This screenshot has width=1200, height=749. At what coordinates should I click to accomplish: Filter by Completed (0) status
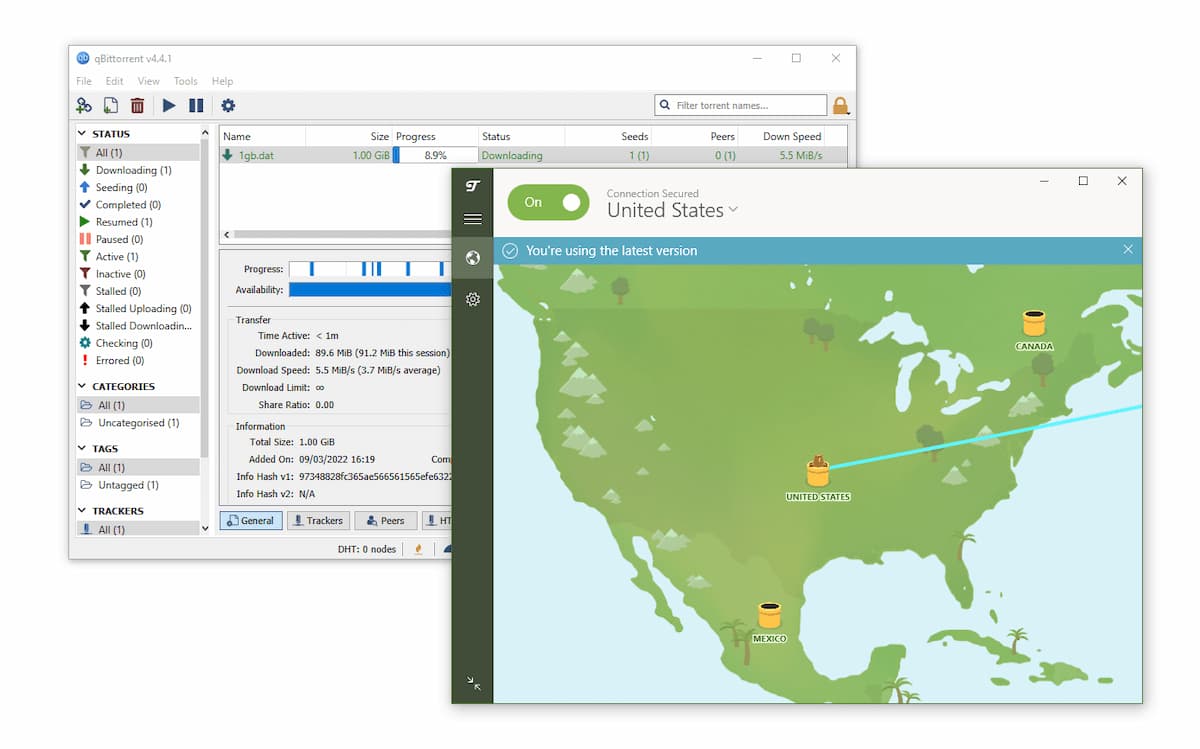point(138,205)
